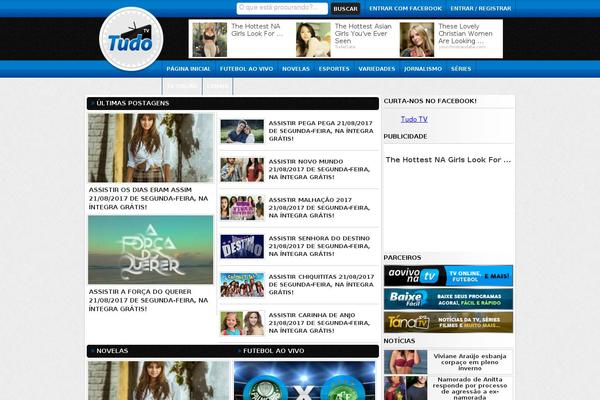Open Jornalismo menu item
The image size is (600, 400).
click(423, 69)
